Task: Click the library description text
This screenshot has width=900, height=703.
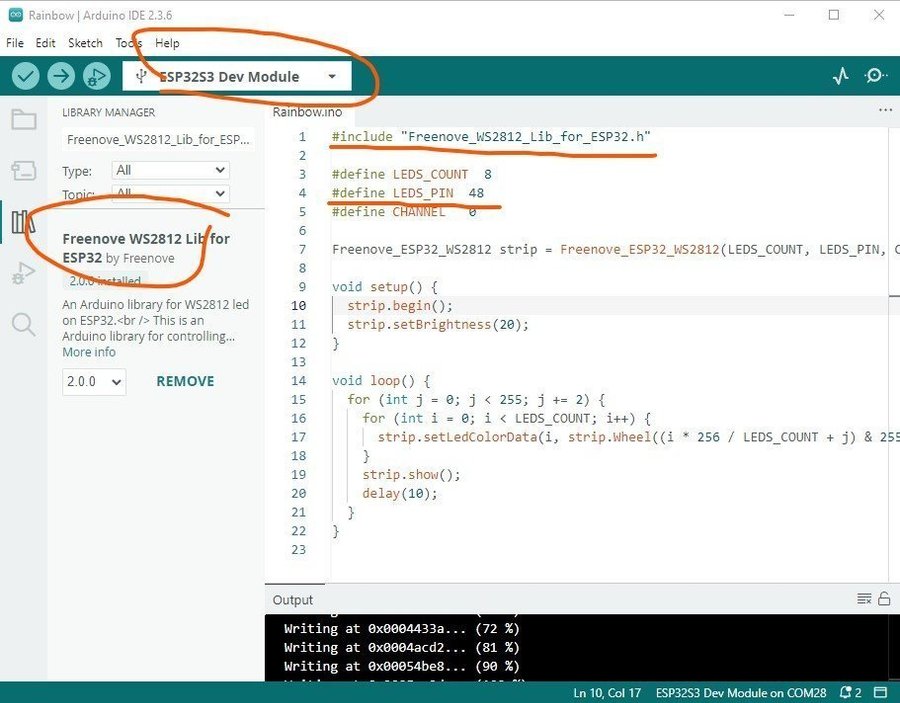Action: pyautogui.click(x=156, y=320)
